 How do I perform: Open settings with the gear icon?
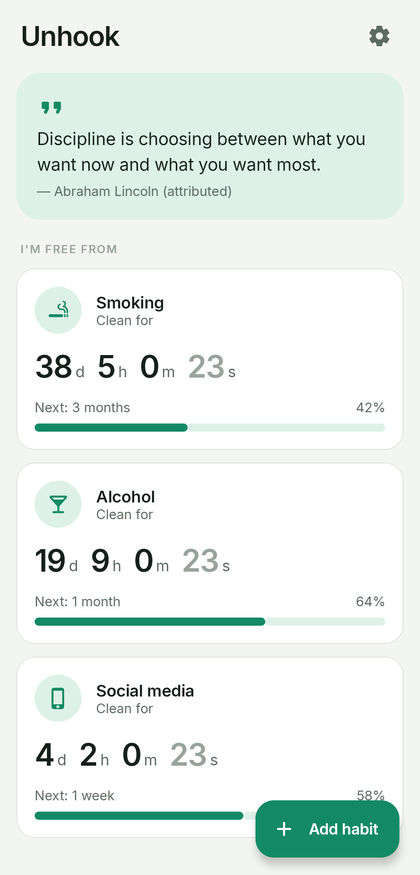379,36
